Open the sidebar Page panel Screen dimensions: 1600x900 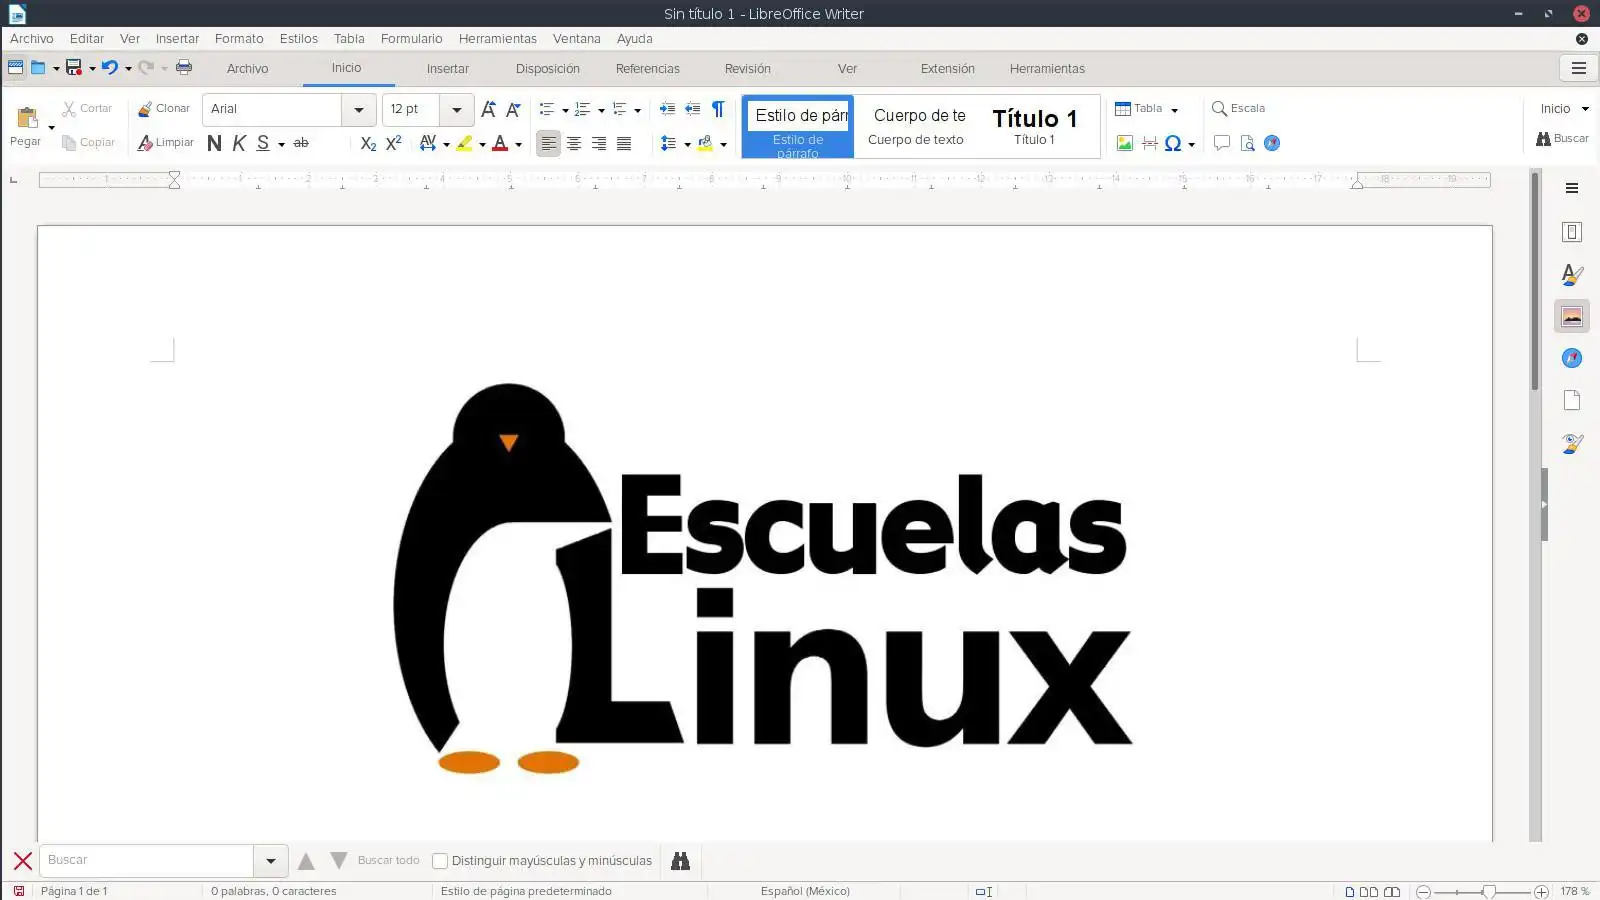coord(1572,400)
